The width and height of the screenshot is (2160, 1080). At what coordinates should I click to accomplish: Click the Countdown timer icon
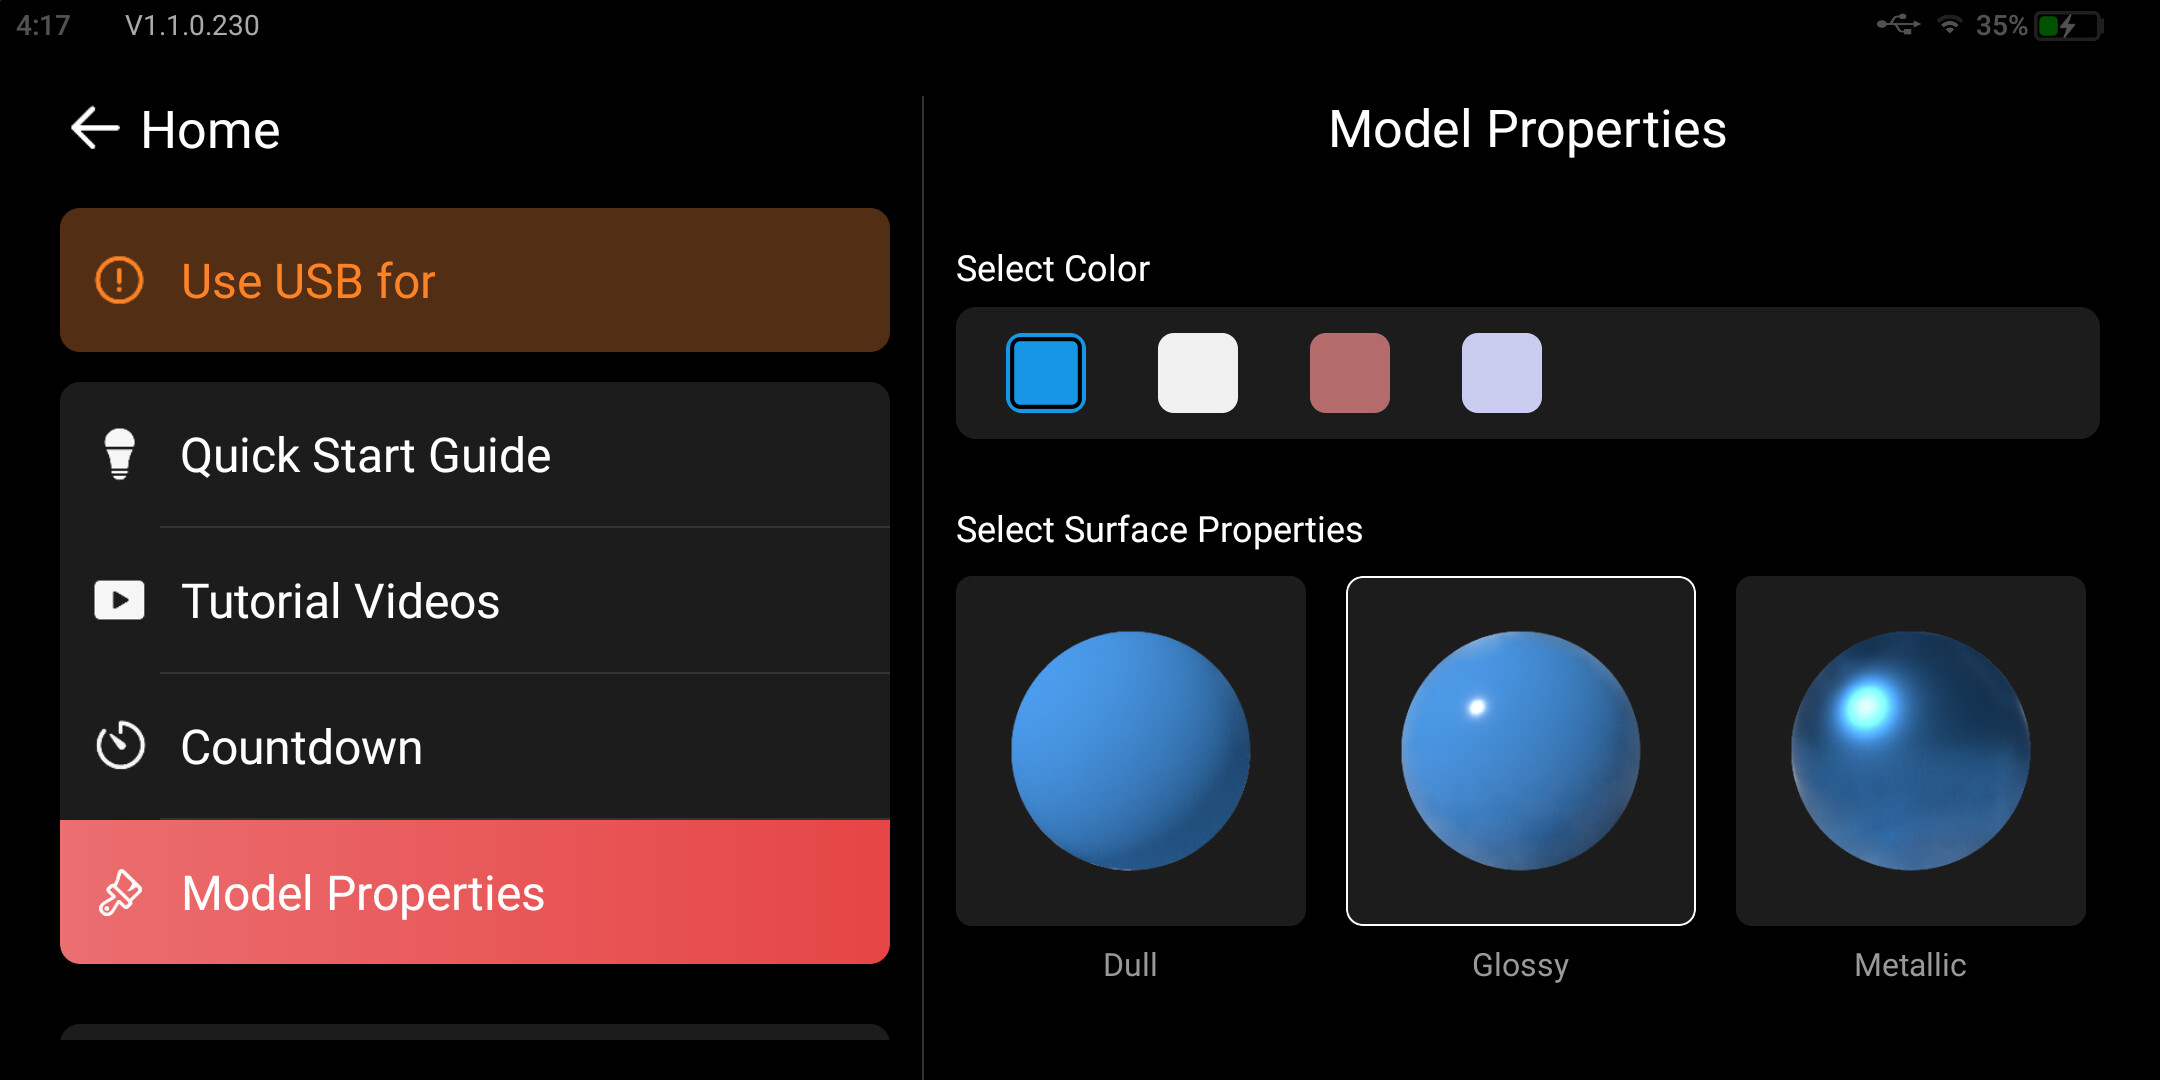coord(120,746)
